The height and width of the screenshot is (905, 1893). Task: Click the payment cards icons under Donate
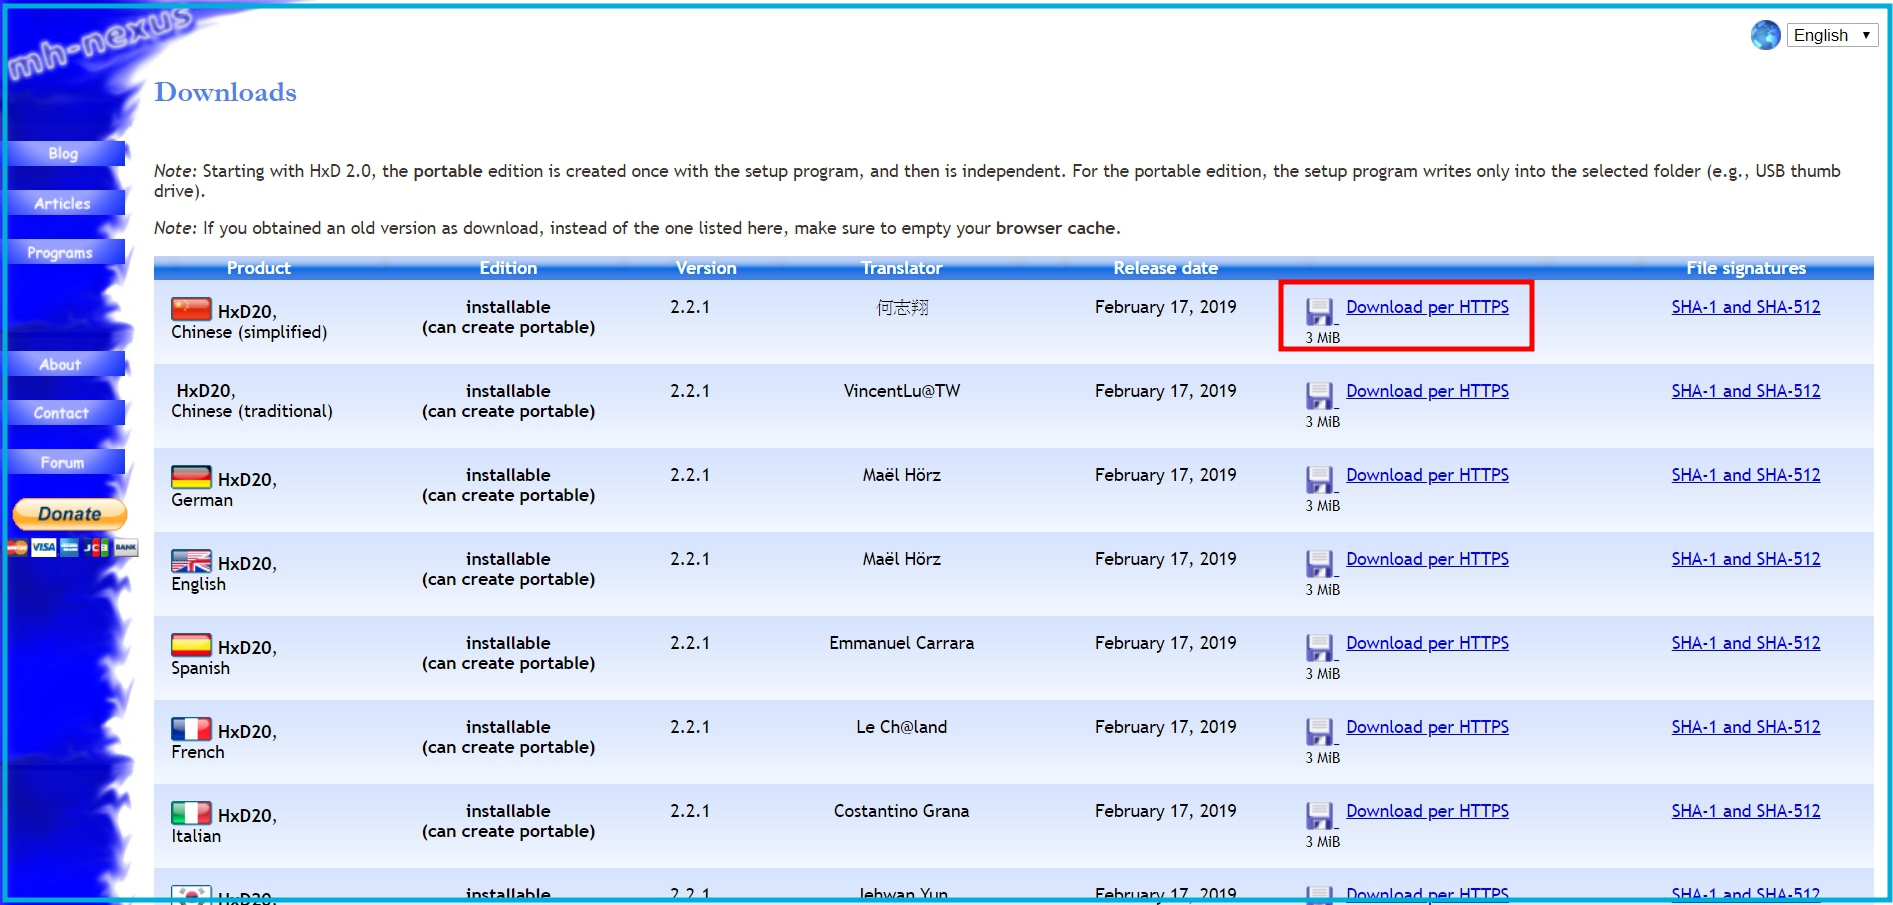72,547
